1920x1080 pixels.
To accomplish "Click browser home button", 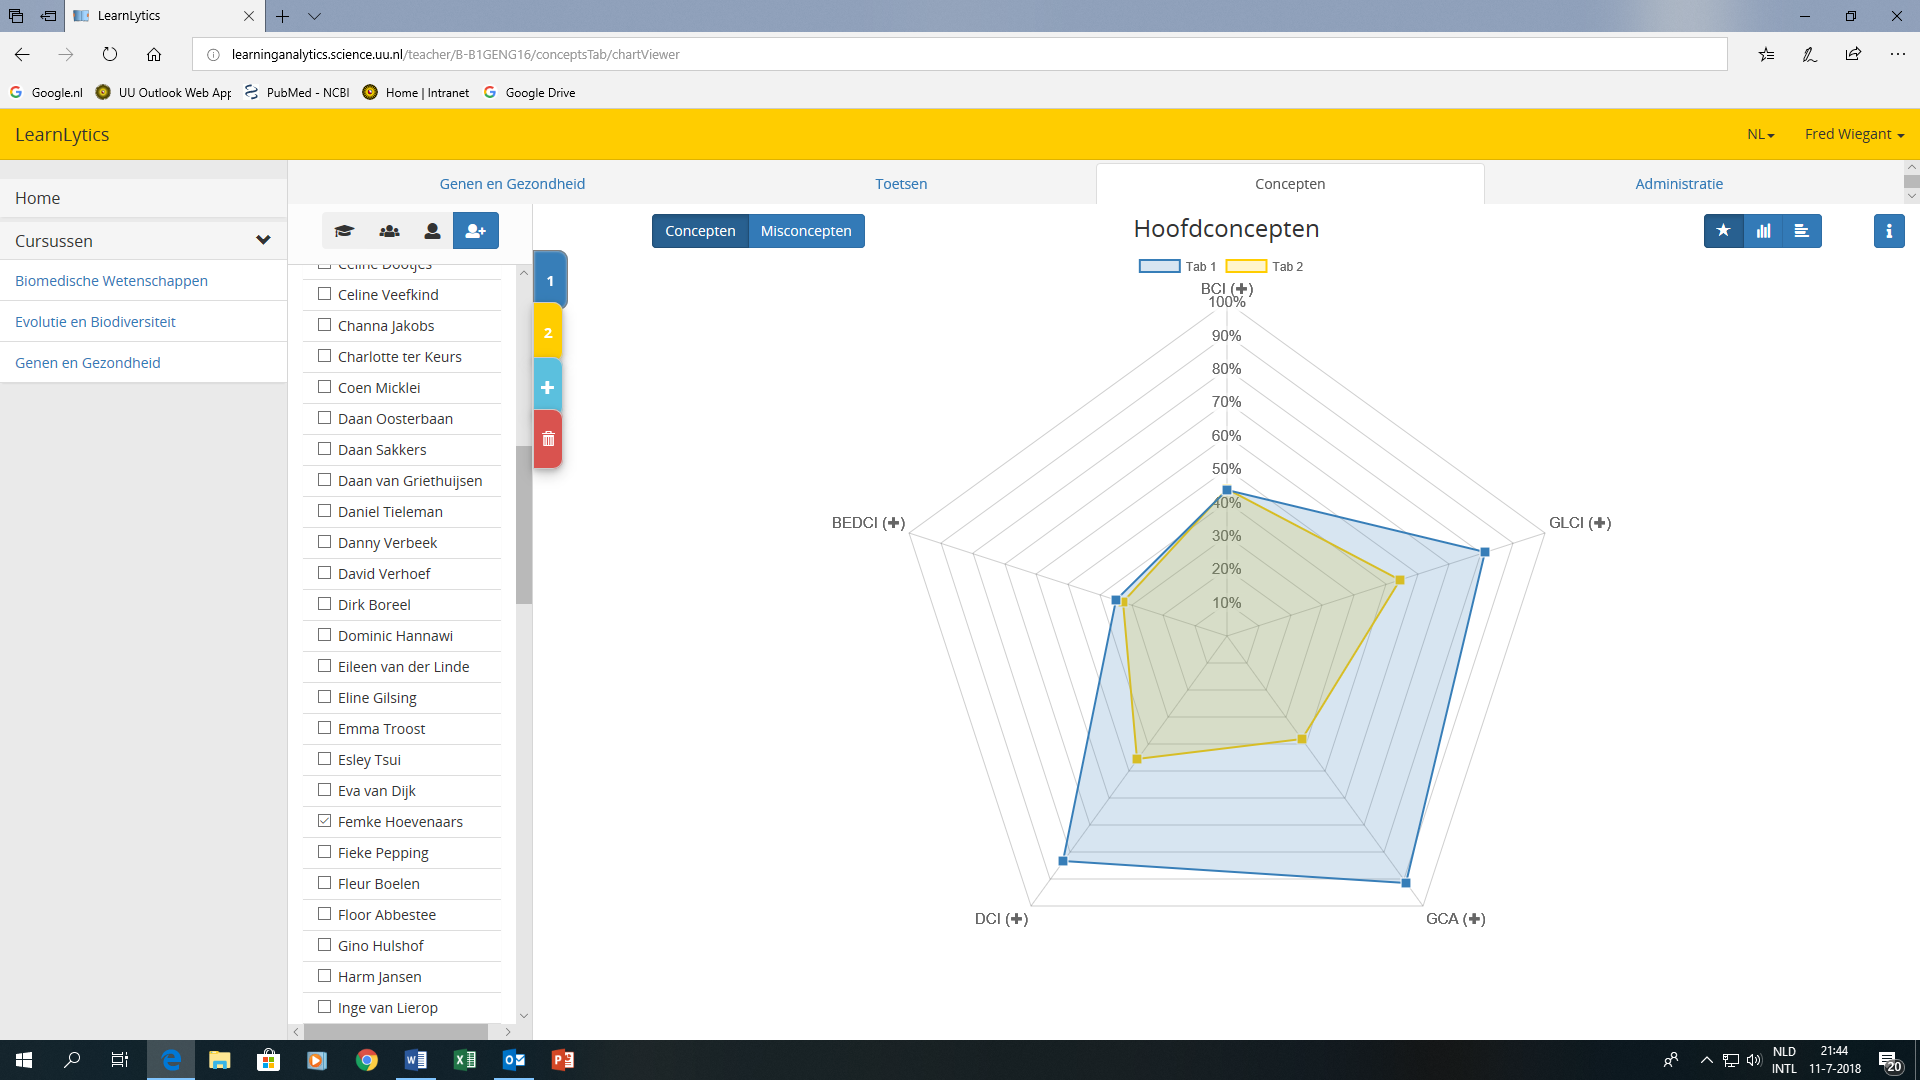I will click(x=154, y=54).
